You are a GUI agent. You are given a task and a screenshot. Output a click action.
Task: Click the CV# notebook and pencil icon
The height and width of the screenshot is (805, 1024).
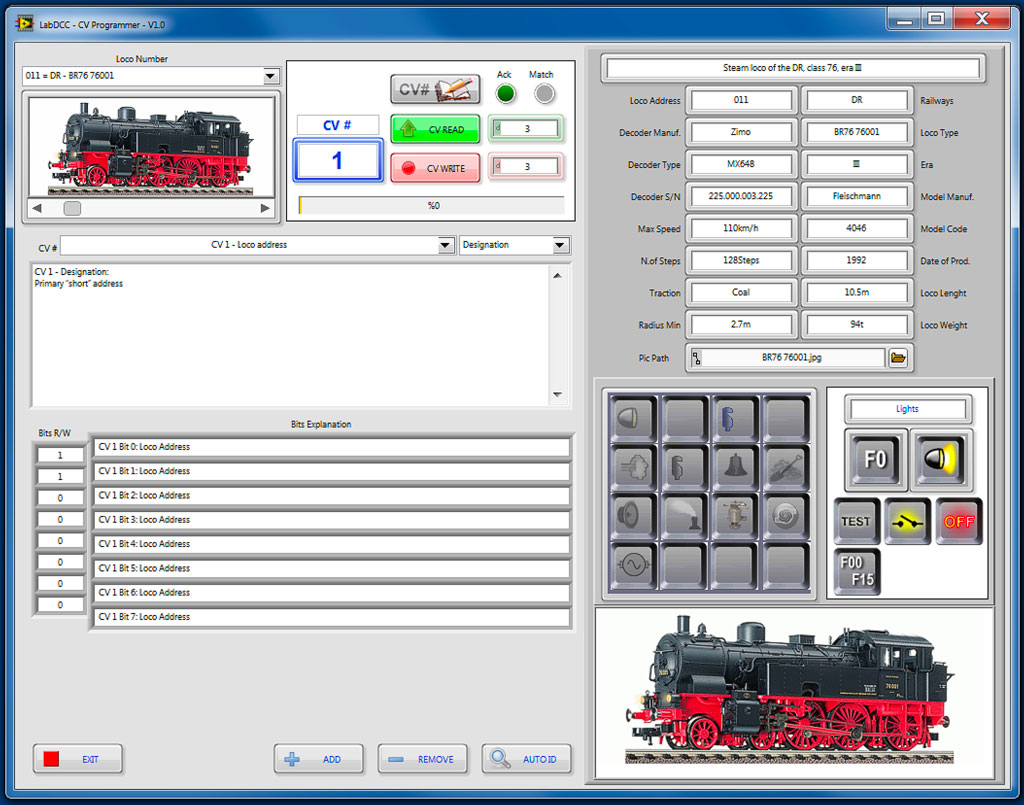tap(435, 89)
